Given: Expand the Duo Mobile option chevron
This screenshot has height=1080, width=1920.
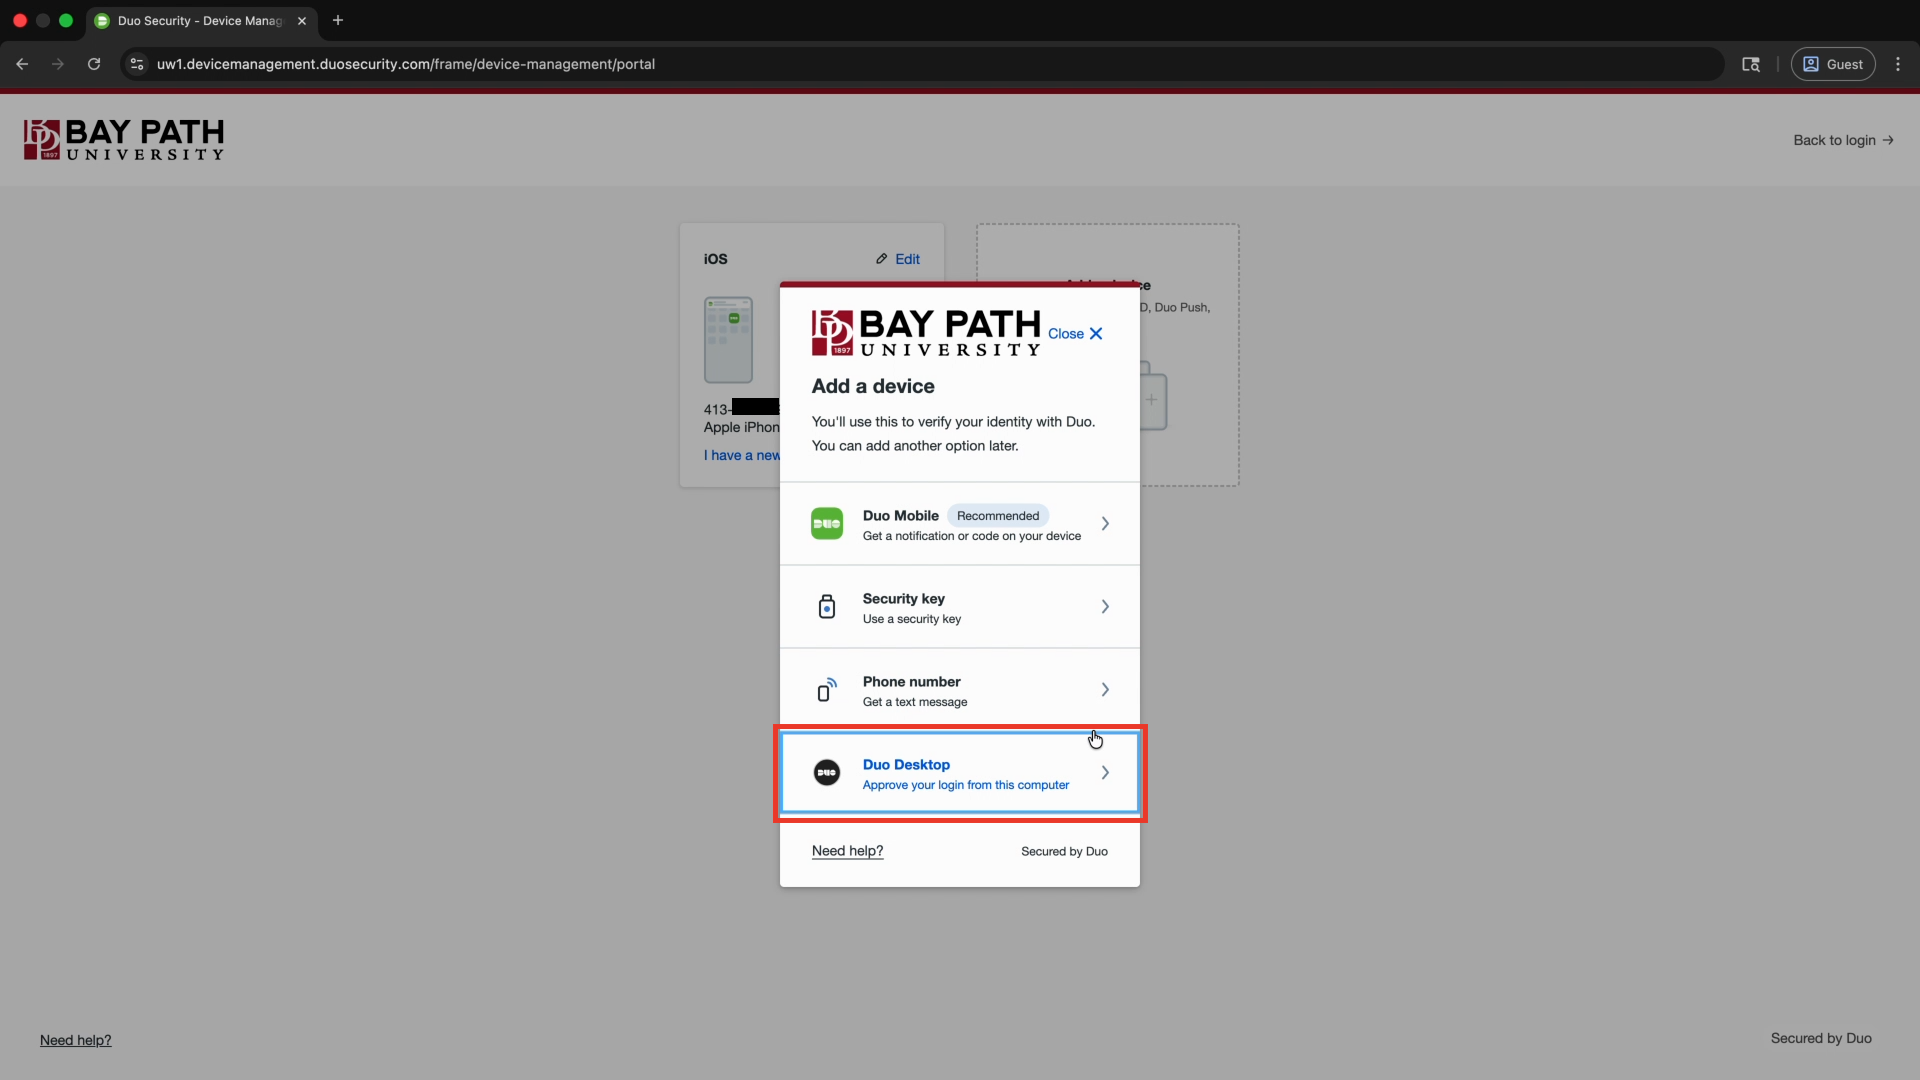Looking at the screenshot, I should [x=1105, y=523].
